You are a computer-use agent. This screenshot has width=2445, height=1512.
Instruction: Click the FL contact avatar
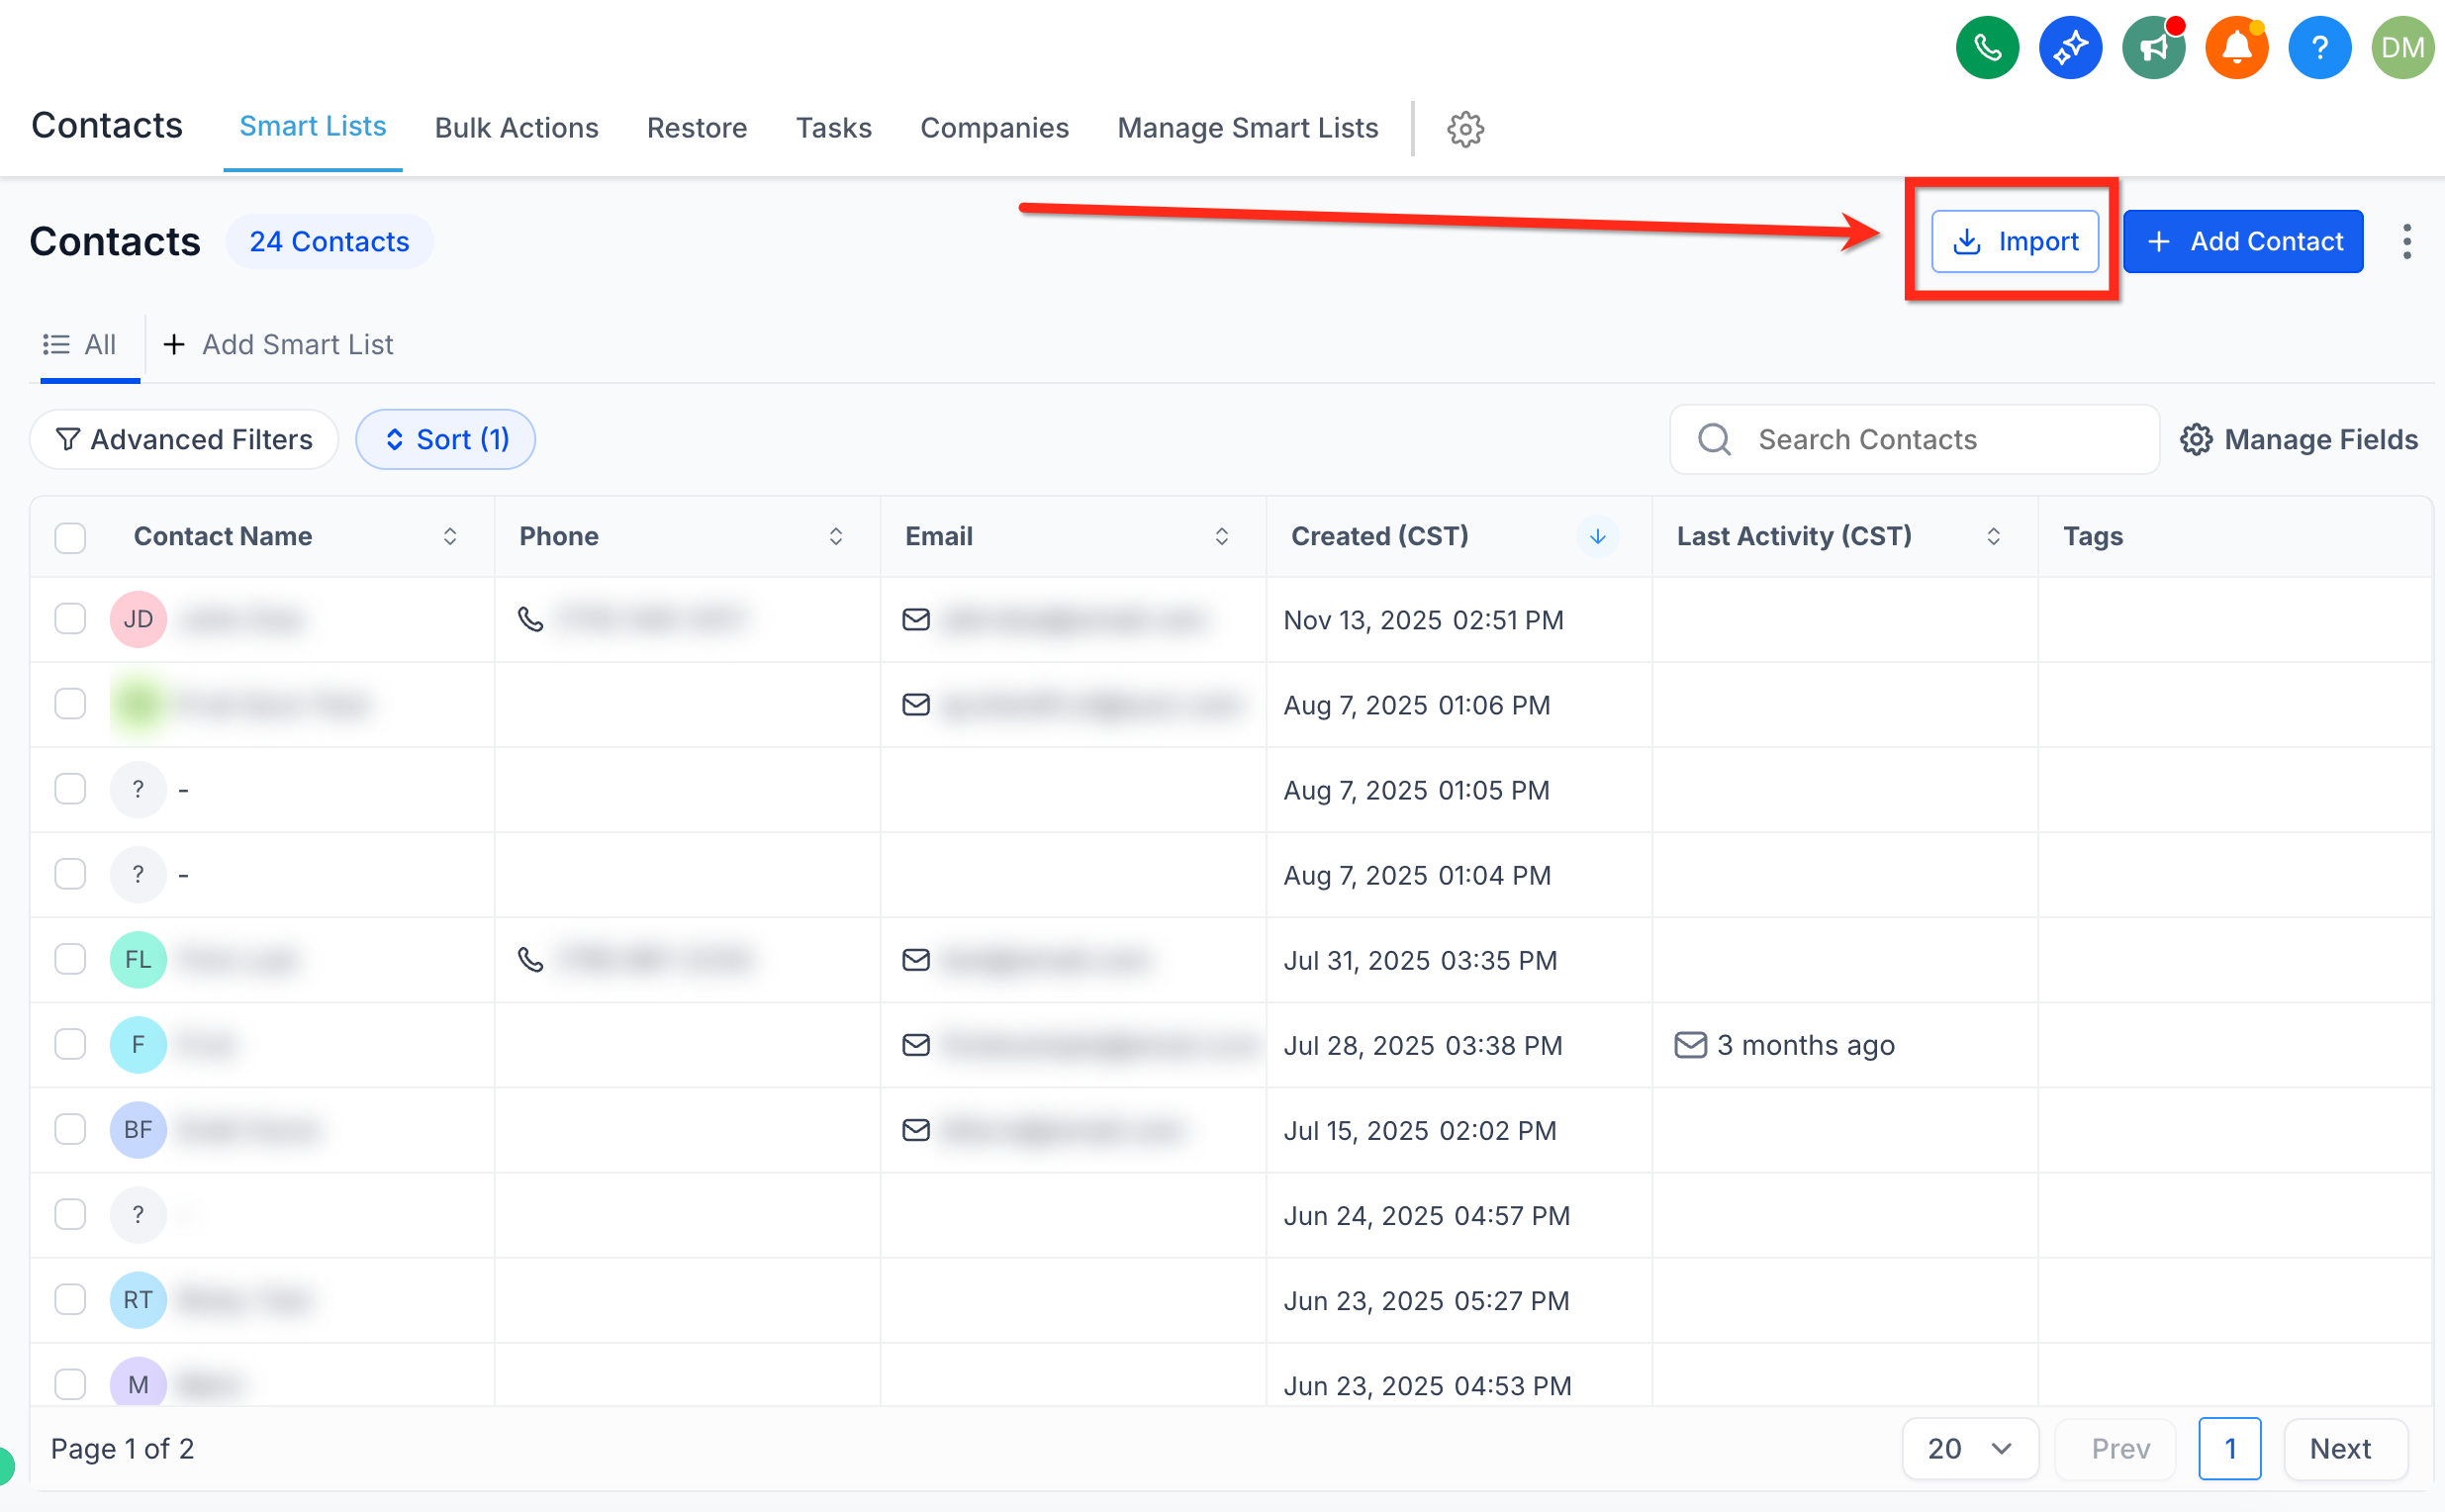tap(138, 959)
